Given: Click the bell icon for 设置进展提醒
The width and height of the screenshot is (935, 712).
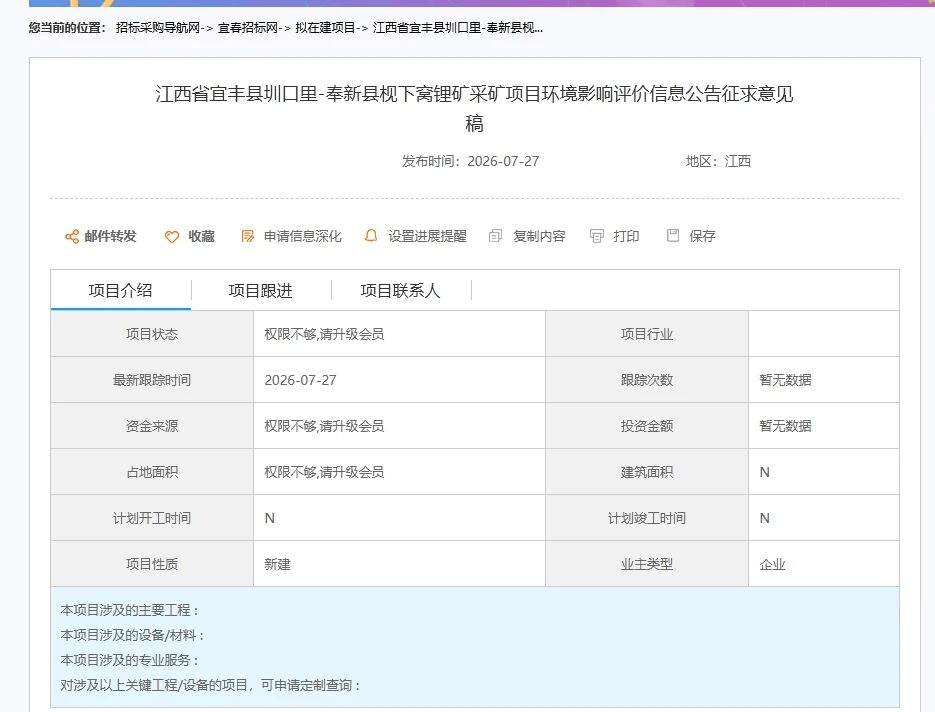Looking at the screenshot, I should coord(371,236).
